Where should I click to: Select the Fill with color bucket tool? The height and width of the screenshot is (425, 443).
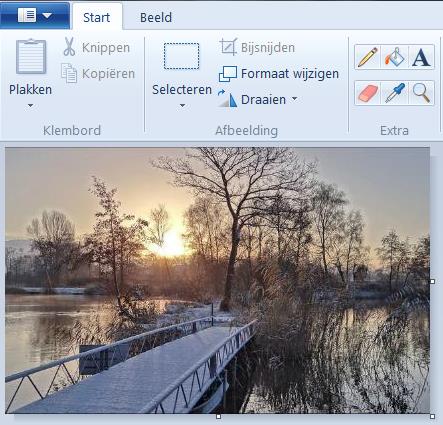[395, 57]
